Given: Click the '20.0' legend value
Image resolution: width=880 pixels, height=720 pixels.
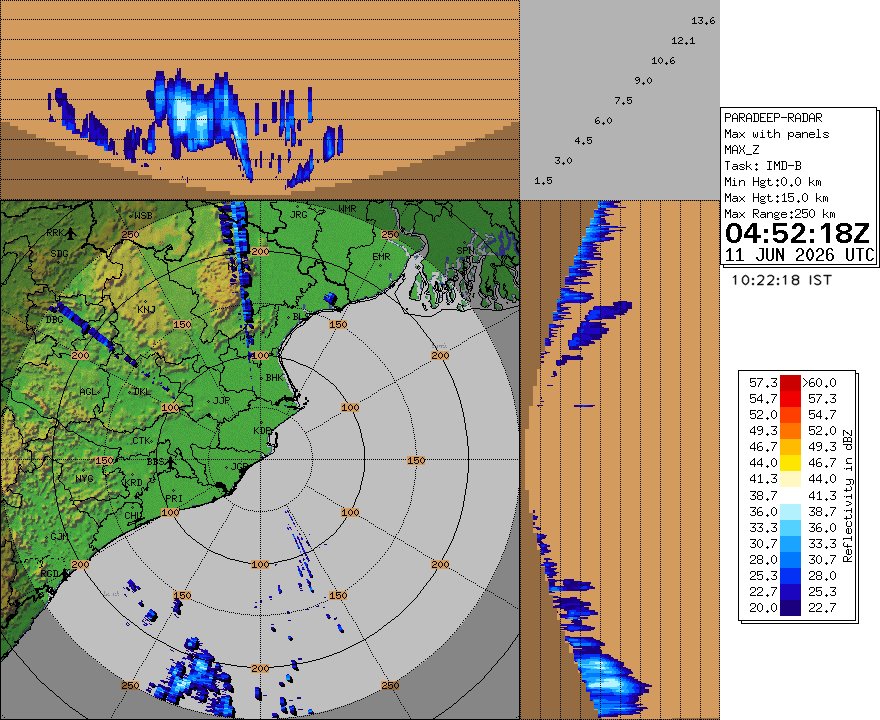Looking at the screenshot, I should pyautogui.click(x=763, y=608).
